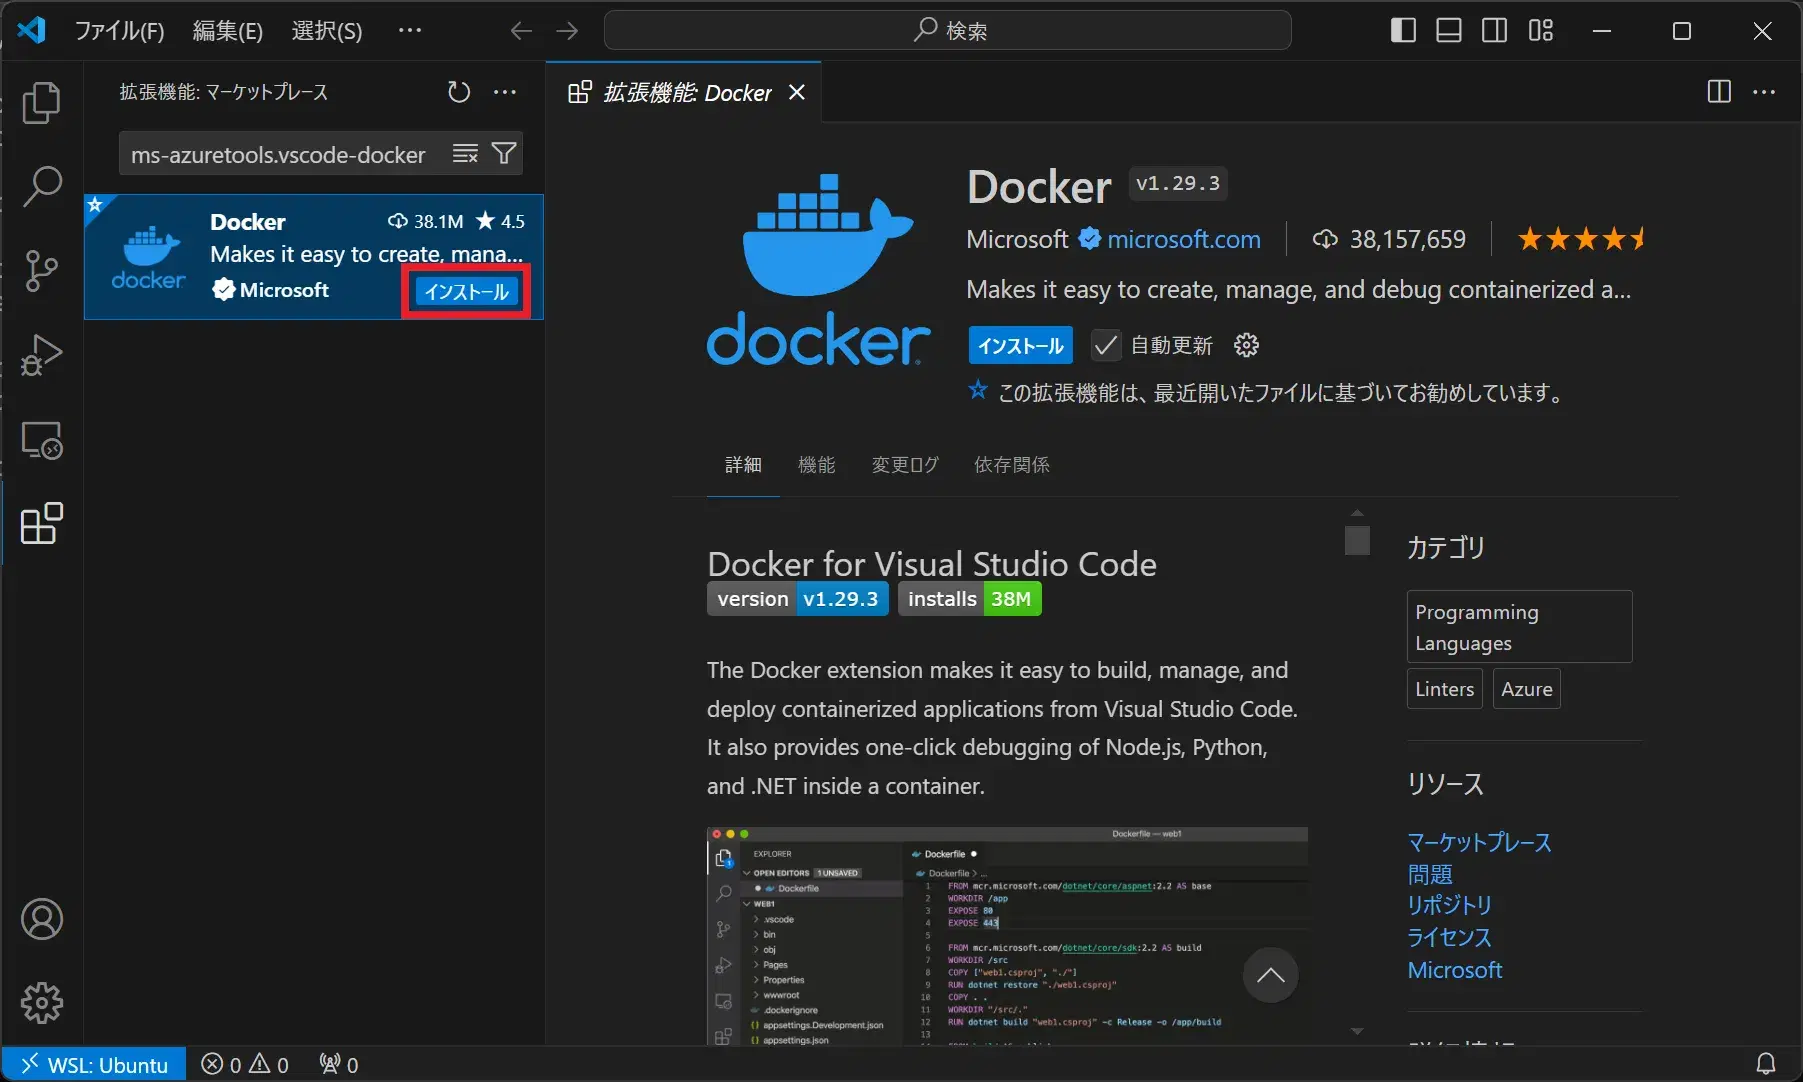This screenshot has width=1803, height=1082.
Task: Toggle the 自動更新 checkbox
Action: click(1105, 345)
